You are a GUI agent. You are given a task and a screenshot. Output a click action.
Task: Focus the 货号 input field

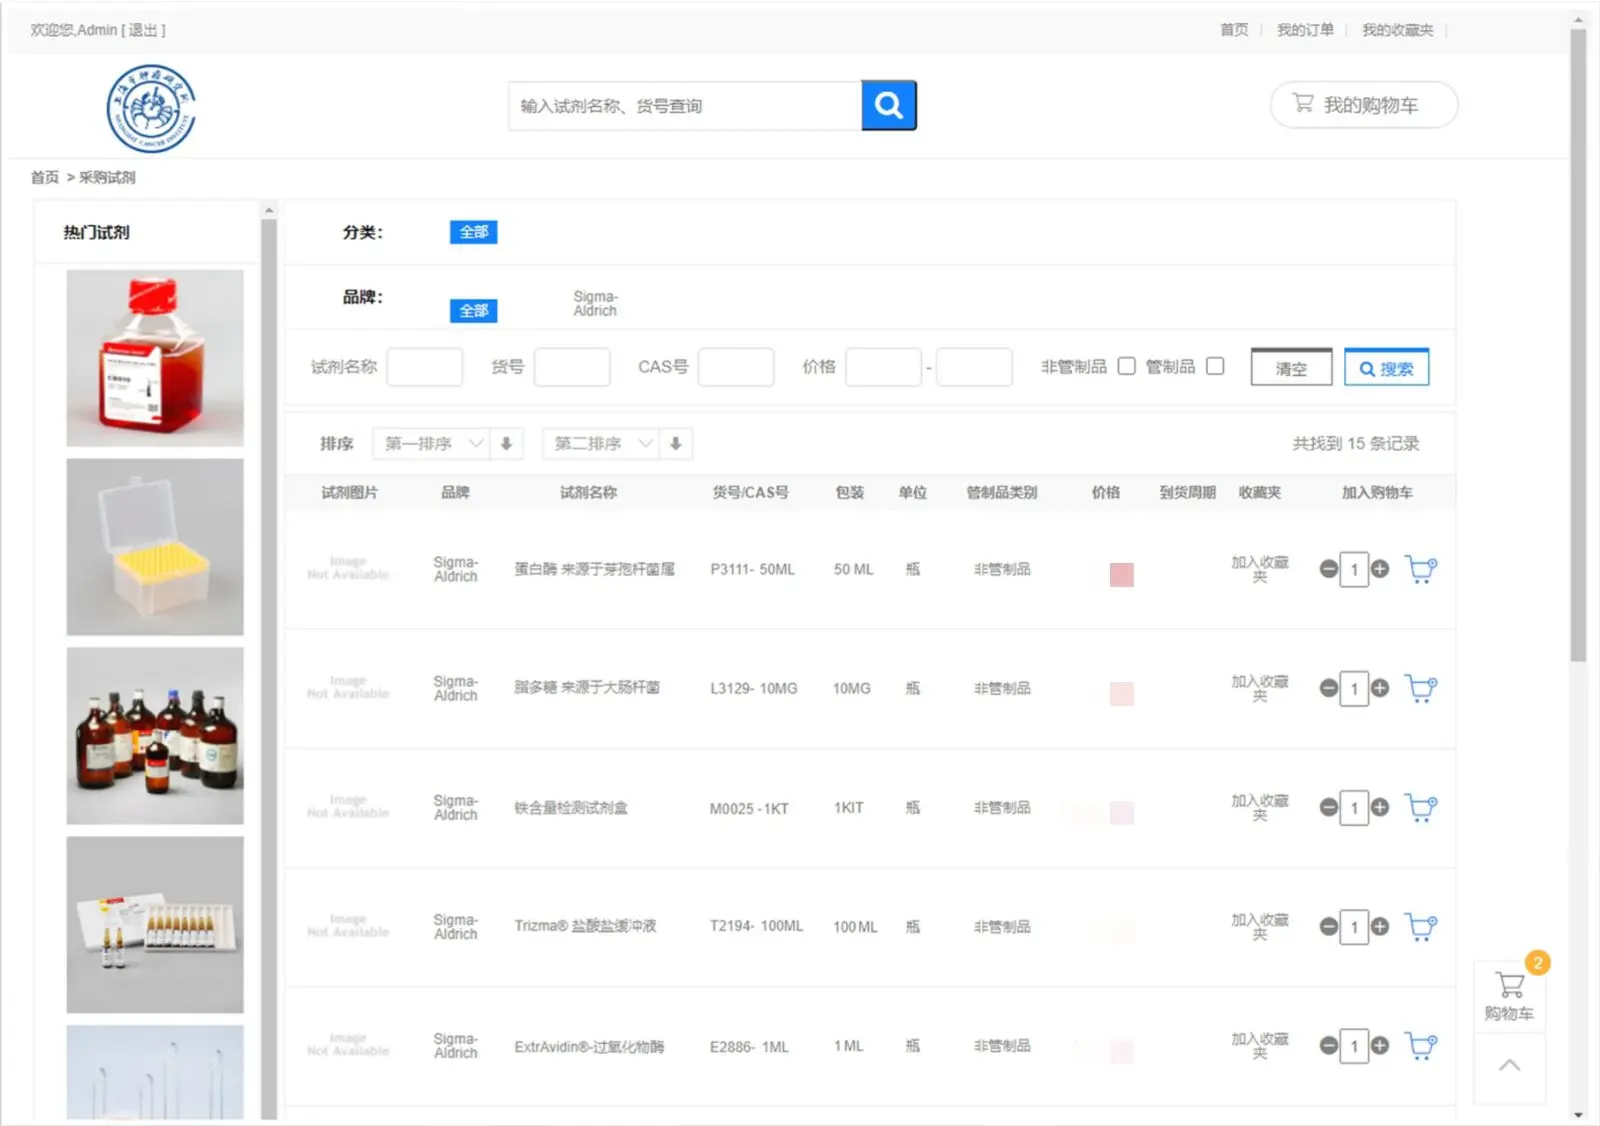tap(572, 367)
